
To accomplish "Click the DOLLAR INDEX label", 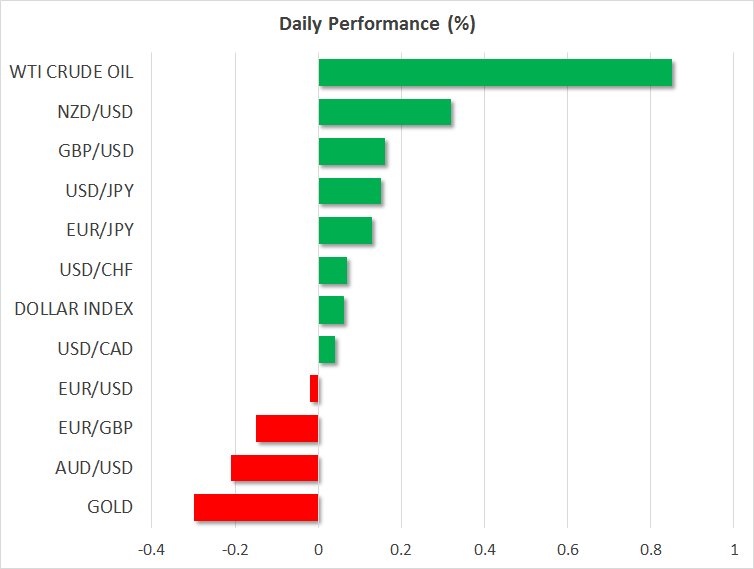I will (x=74, y=309).
